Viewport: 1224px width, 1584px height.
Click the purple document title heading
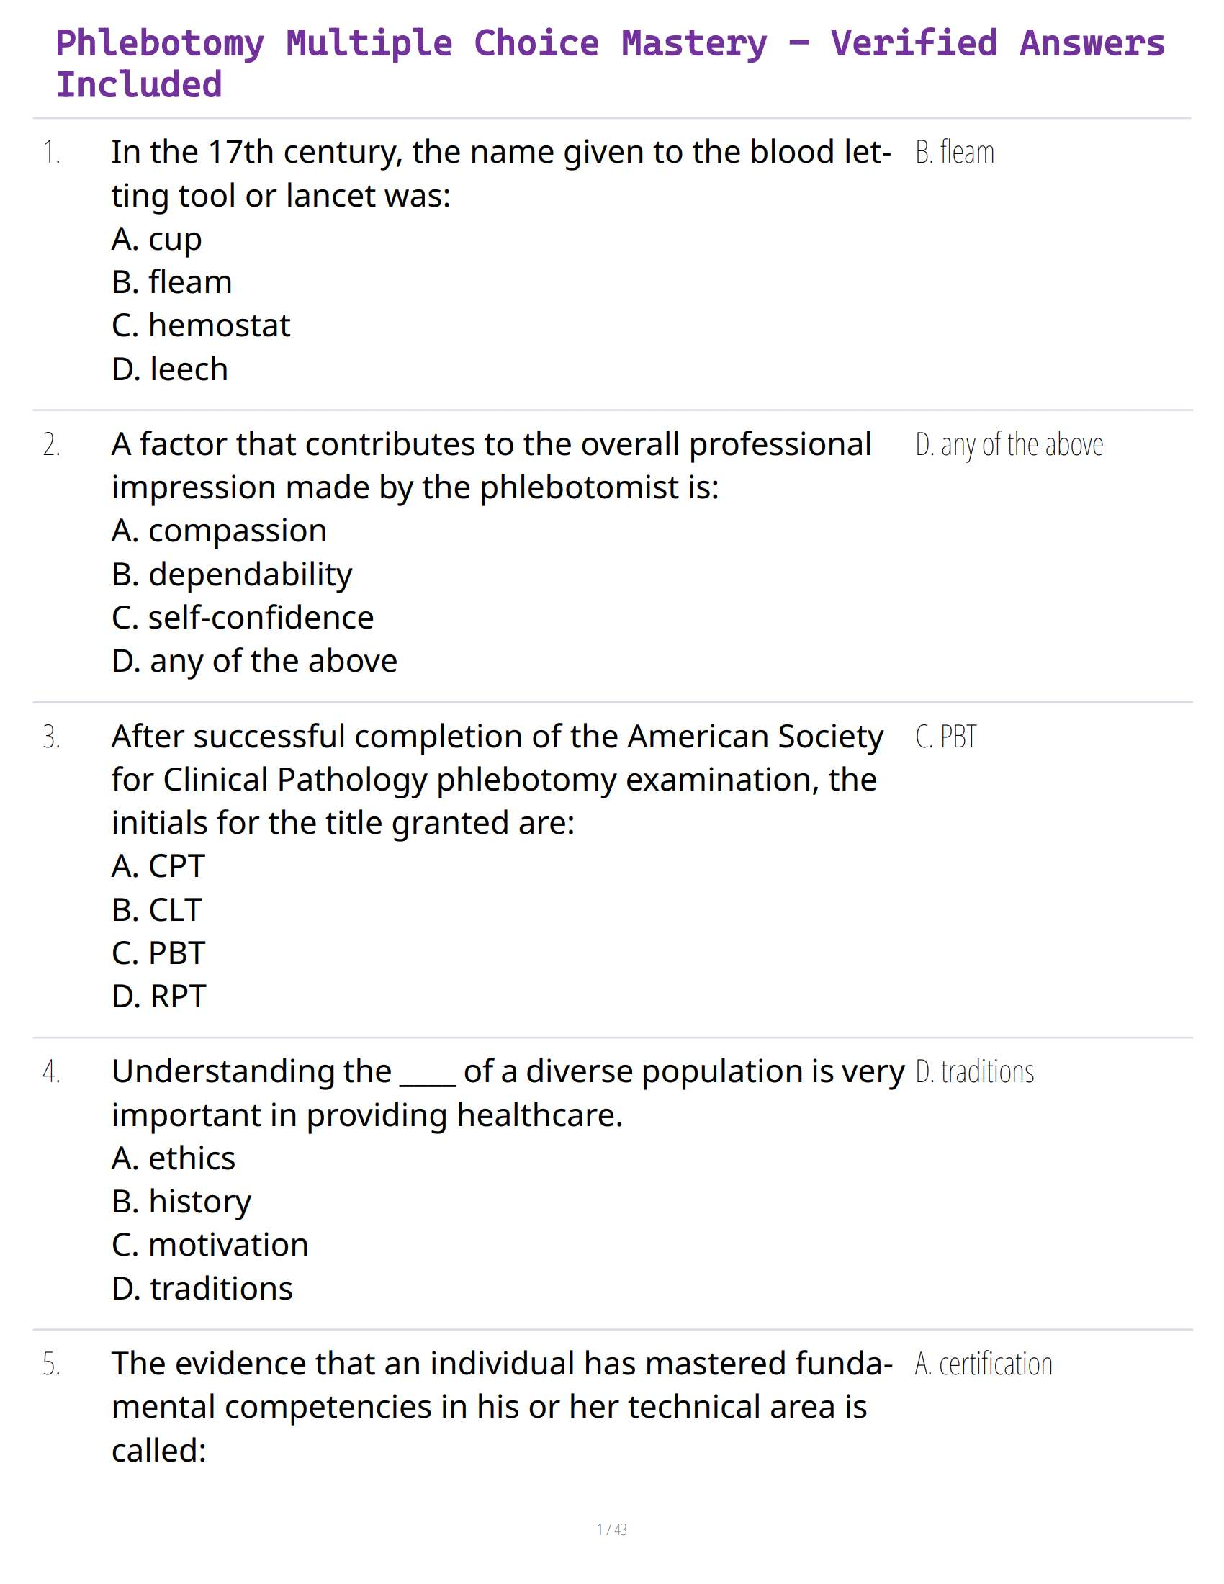(x=610, y=63)
